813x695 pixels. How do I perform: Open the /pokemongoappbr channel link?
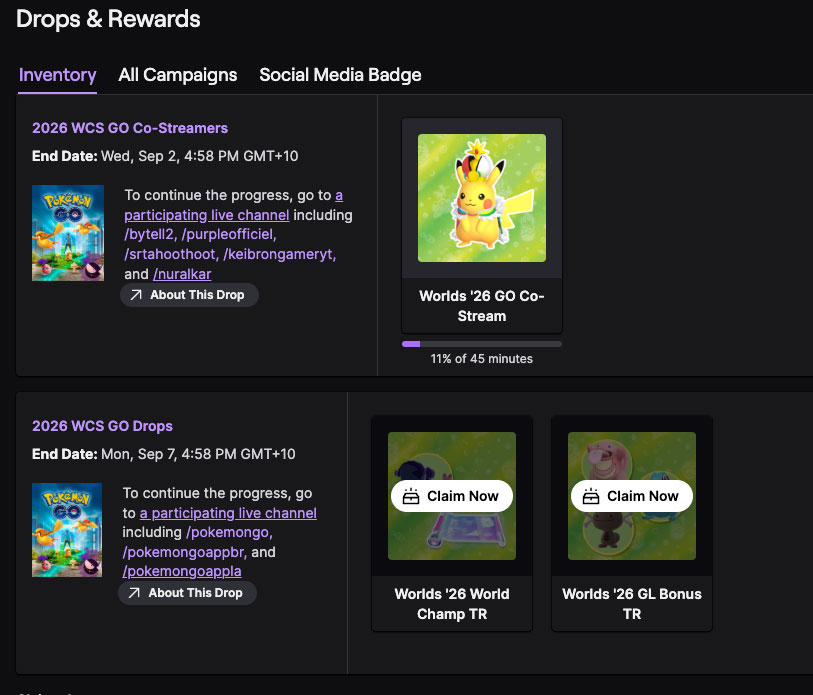point(185,552)
